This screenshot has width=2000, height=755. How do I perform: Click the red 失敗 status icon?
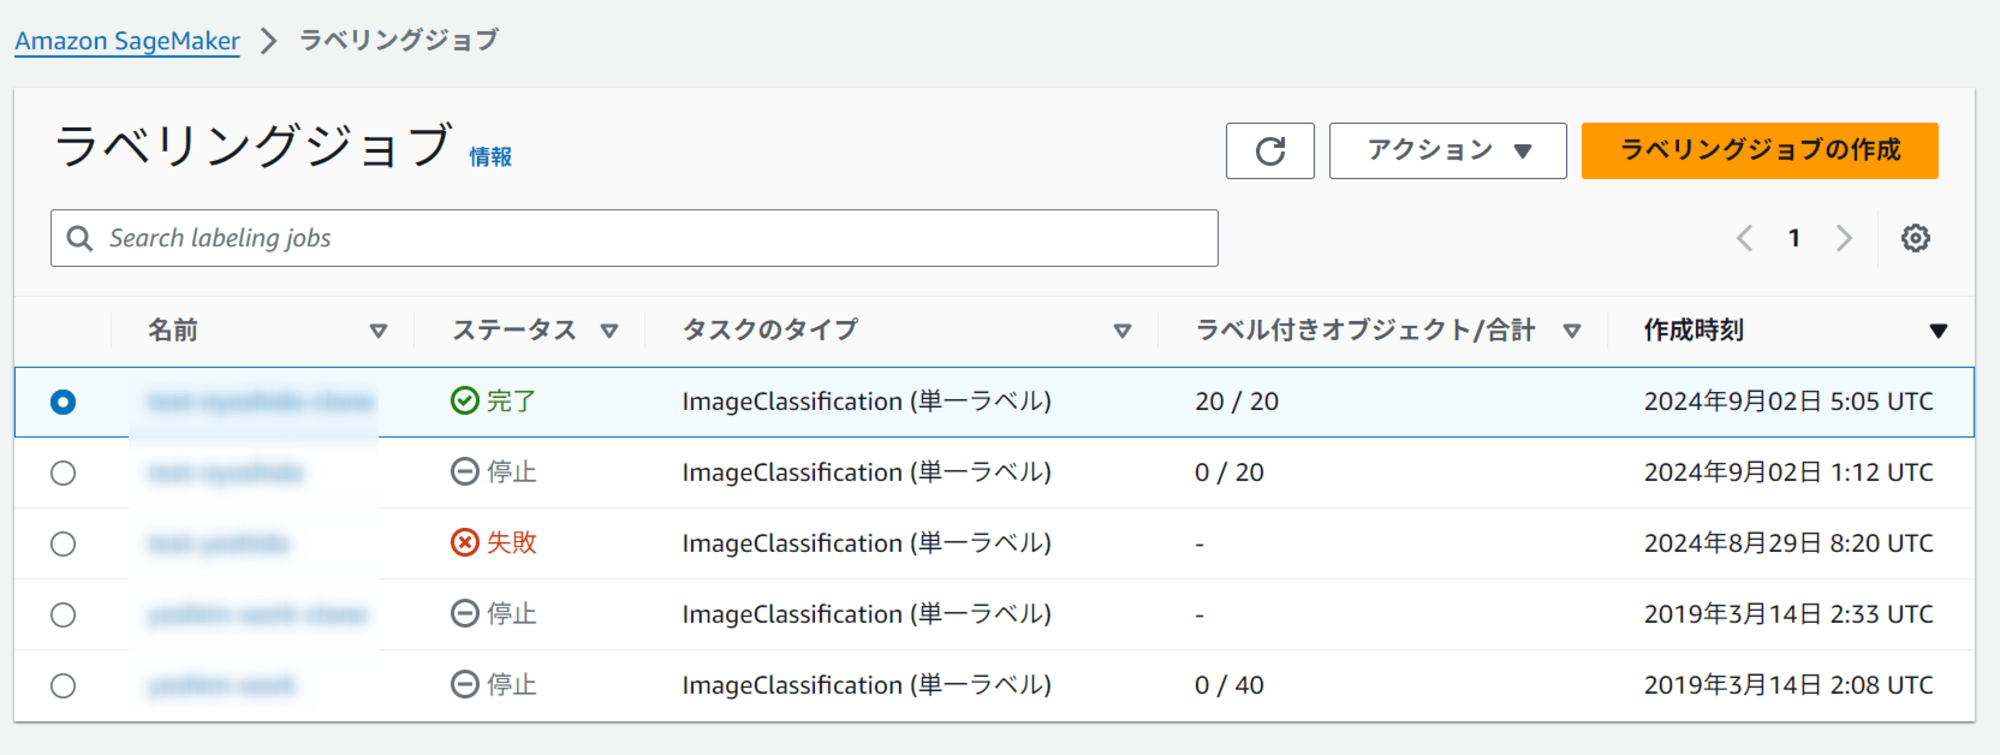[x=464, y=543]
